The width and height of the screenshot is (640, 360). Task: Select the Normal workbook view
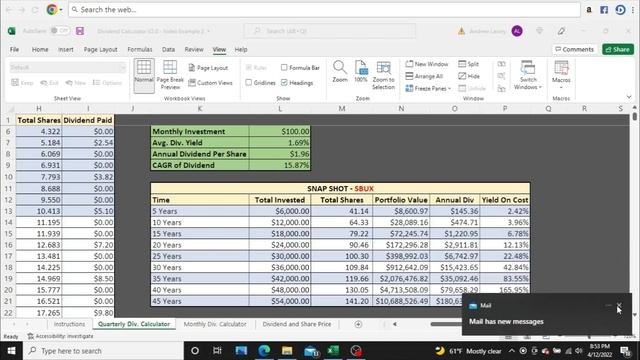(x=144, y=76)
